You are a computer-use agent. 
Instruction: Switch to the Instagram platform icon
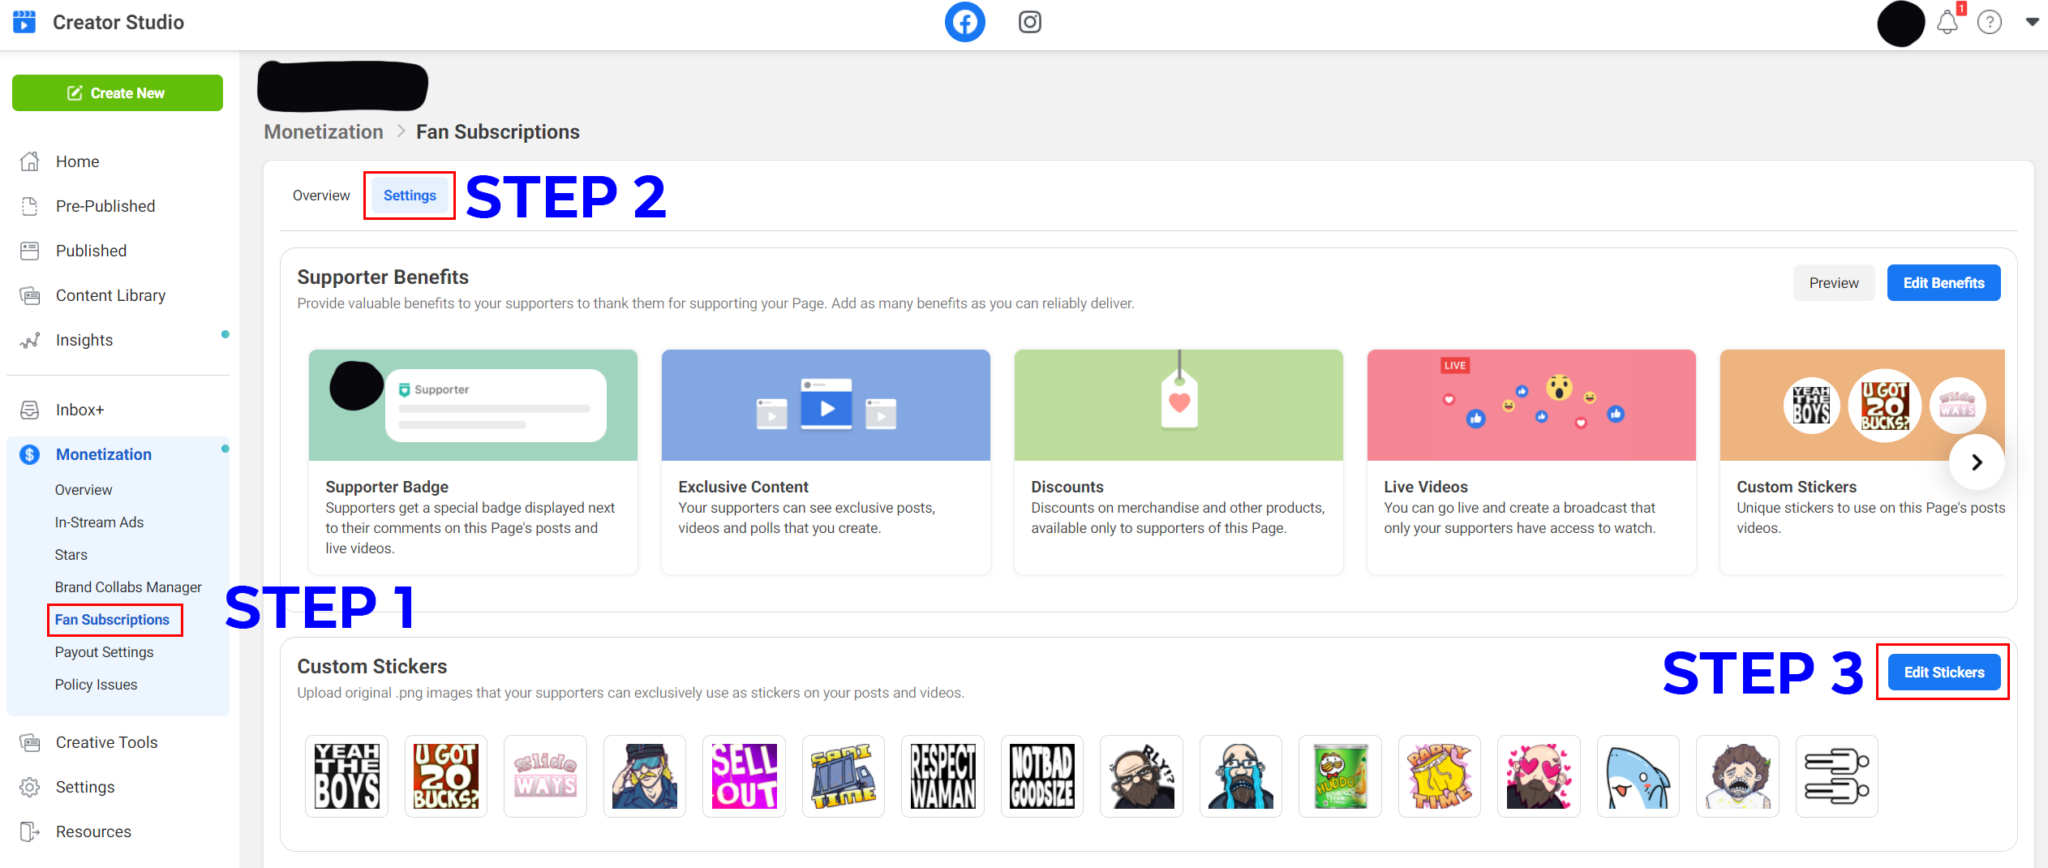pos(1030,22)
